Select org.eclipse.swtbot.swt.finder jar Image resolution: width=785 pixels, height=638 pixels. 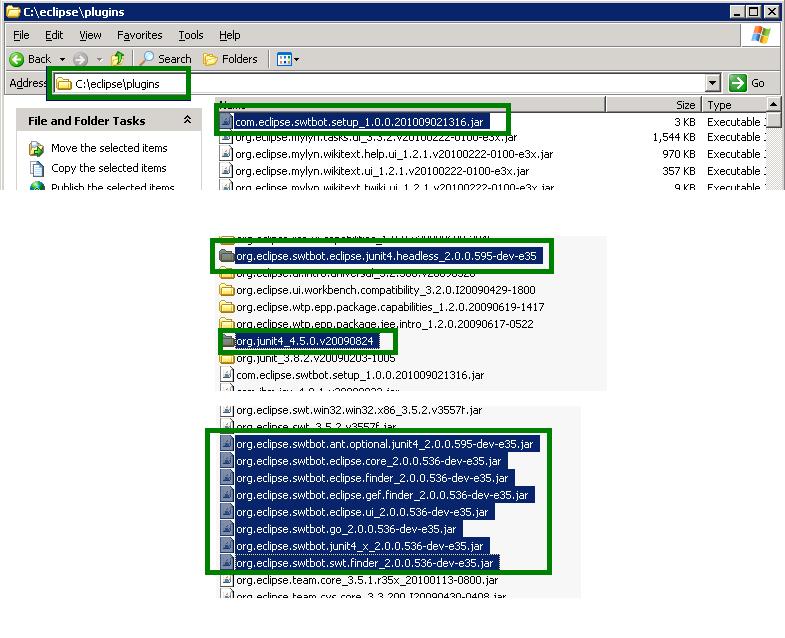click(x=364, y=563)
